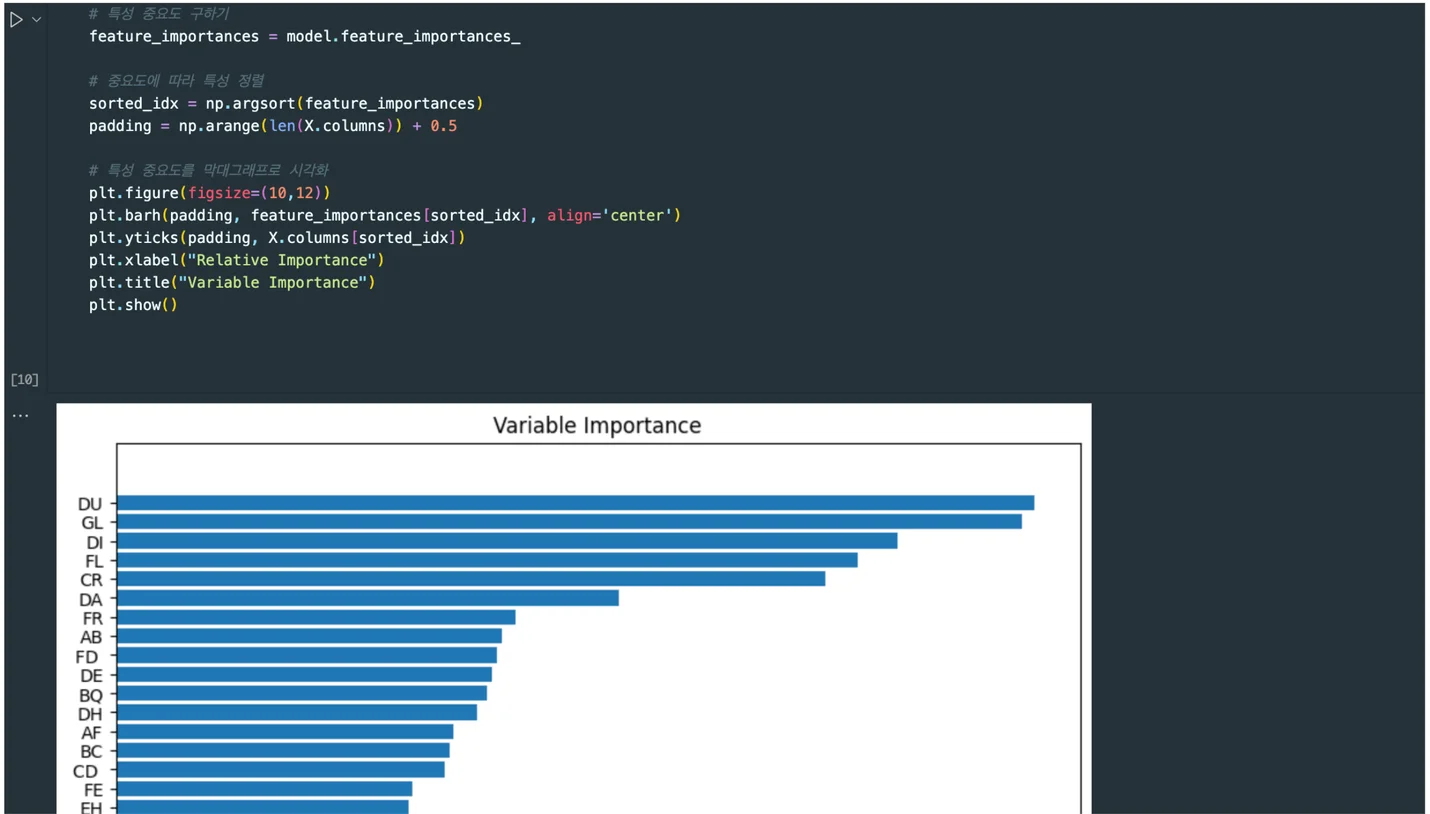Click the 'DH' y-axis label

coord(90,714)
